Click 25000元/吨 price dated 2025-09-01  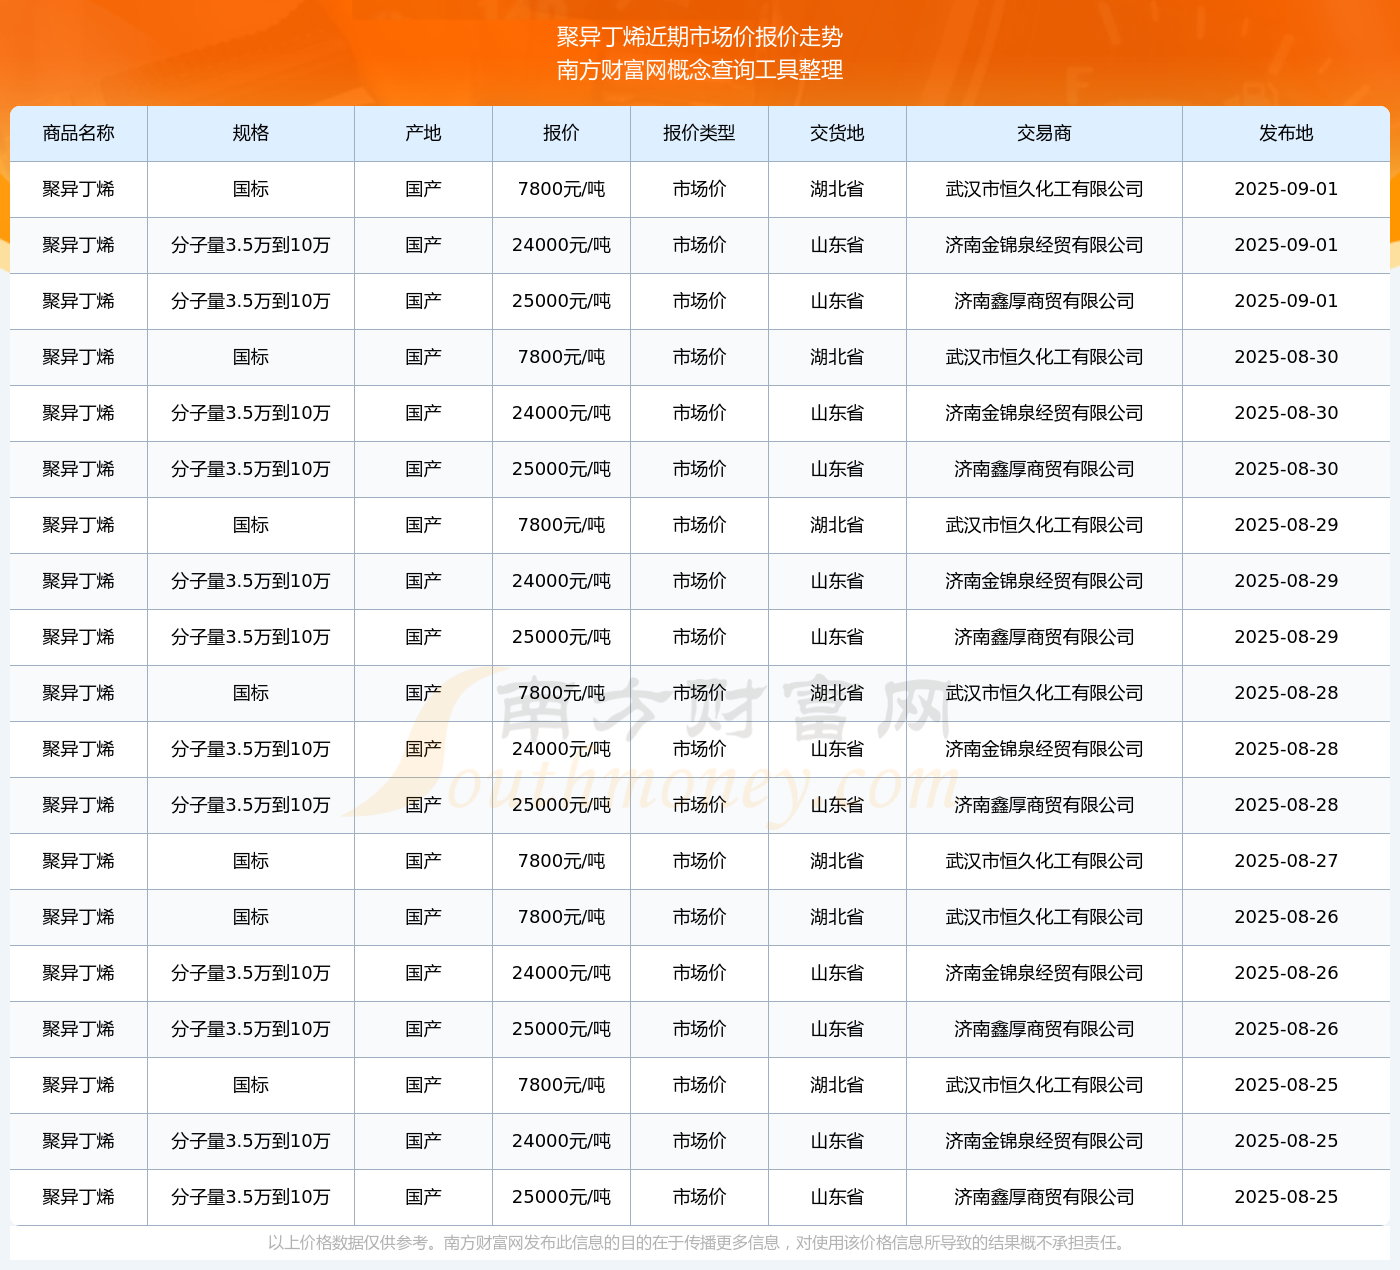[561, 301]
